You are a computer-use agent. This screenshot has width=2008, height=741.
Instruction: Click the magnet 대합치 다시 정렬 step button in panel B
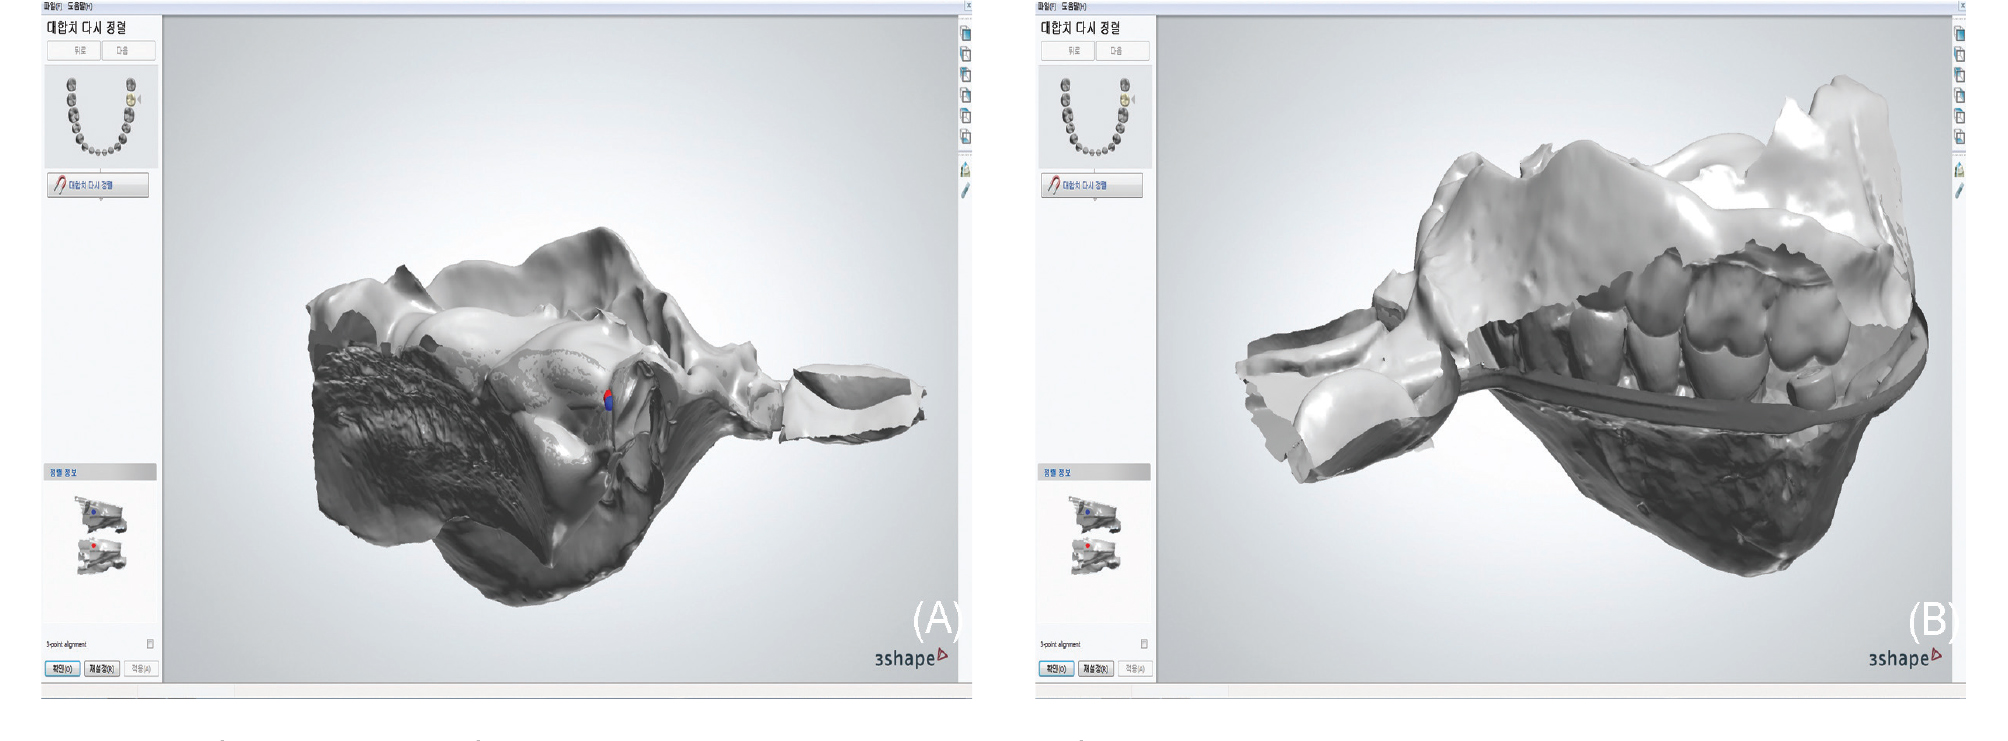1092,185
